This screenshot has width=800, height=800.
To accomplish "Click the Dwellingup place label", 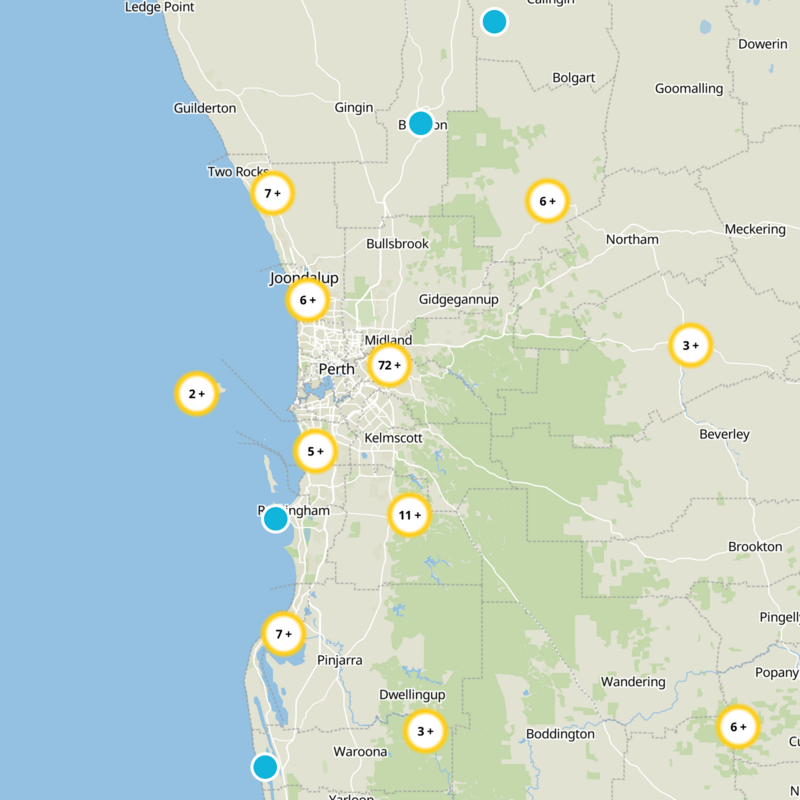I will pos(412,692).
